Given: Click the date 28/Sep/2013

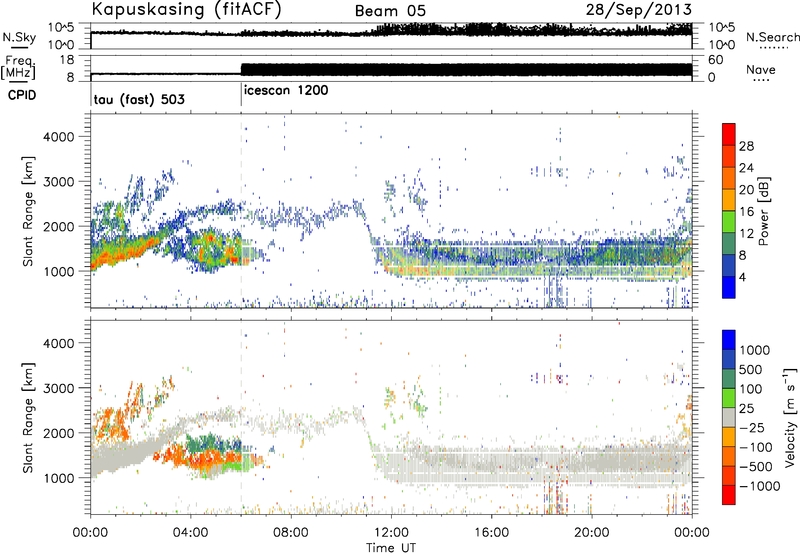Looking at the screenshot, I should coord(638,9).
